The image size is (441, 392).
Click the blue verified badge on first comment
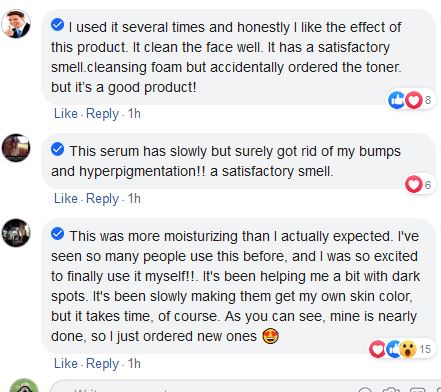pyautogui.click(x=57, y=24)
